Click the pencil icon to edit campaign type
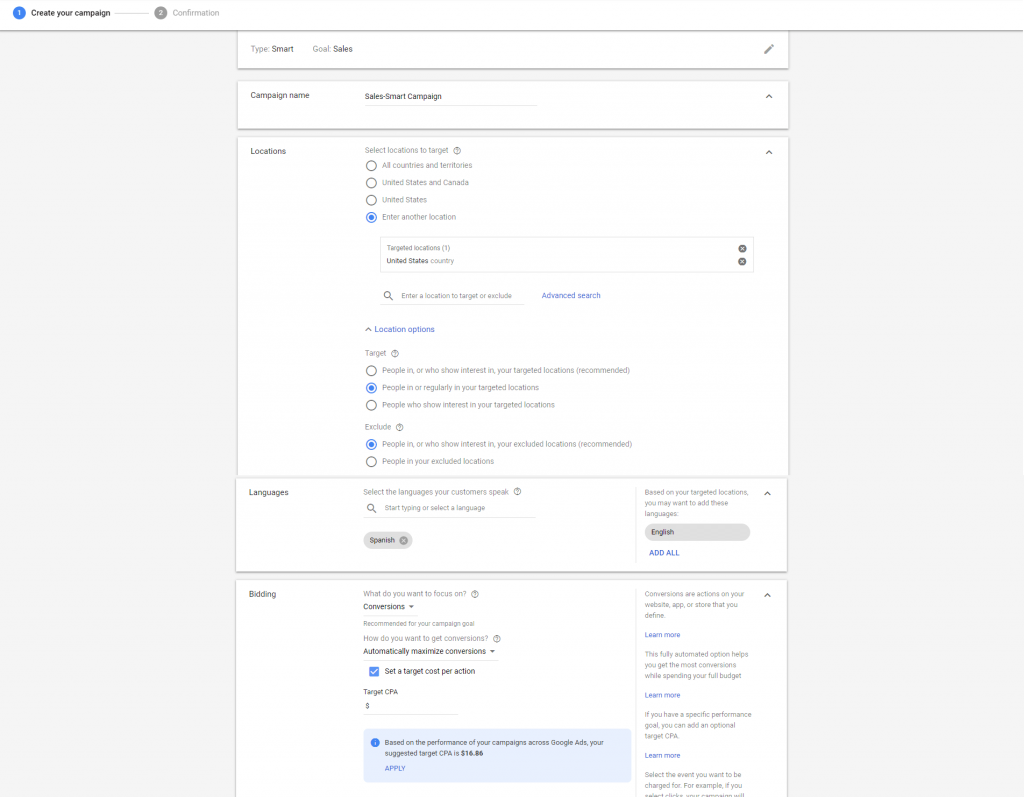 point(768,48)
